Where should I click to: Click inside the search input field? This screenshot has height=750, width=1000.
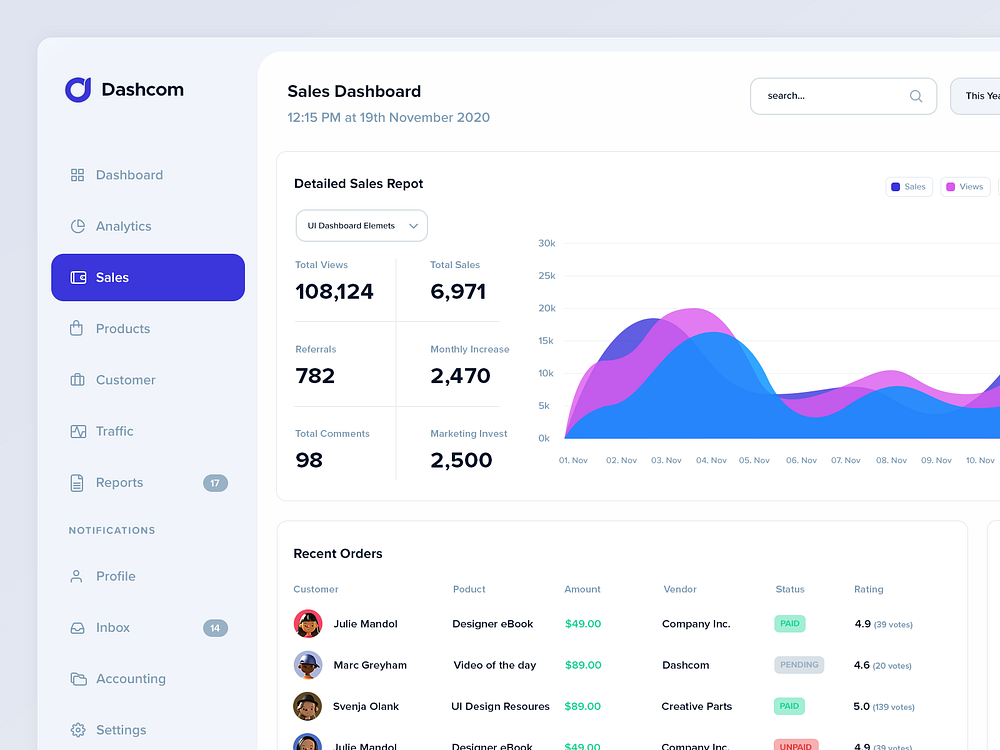[830, 96]
